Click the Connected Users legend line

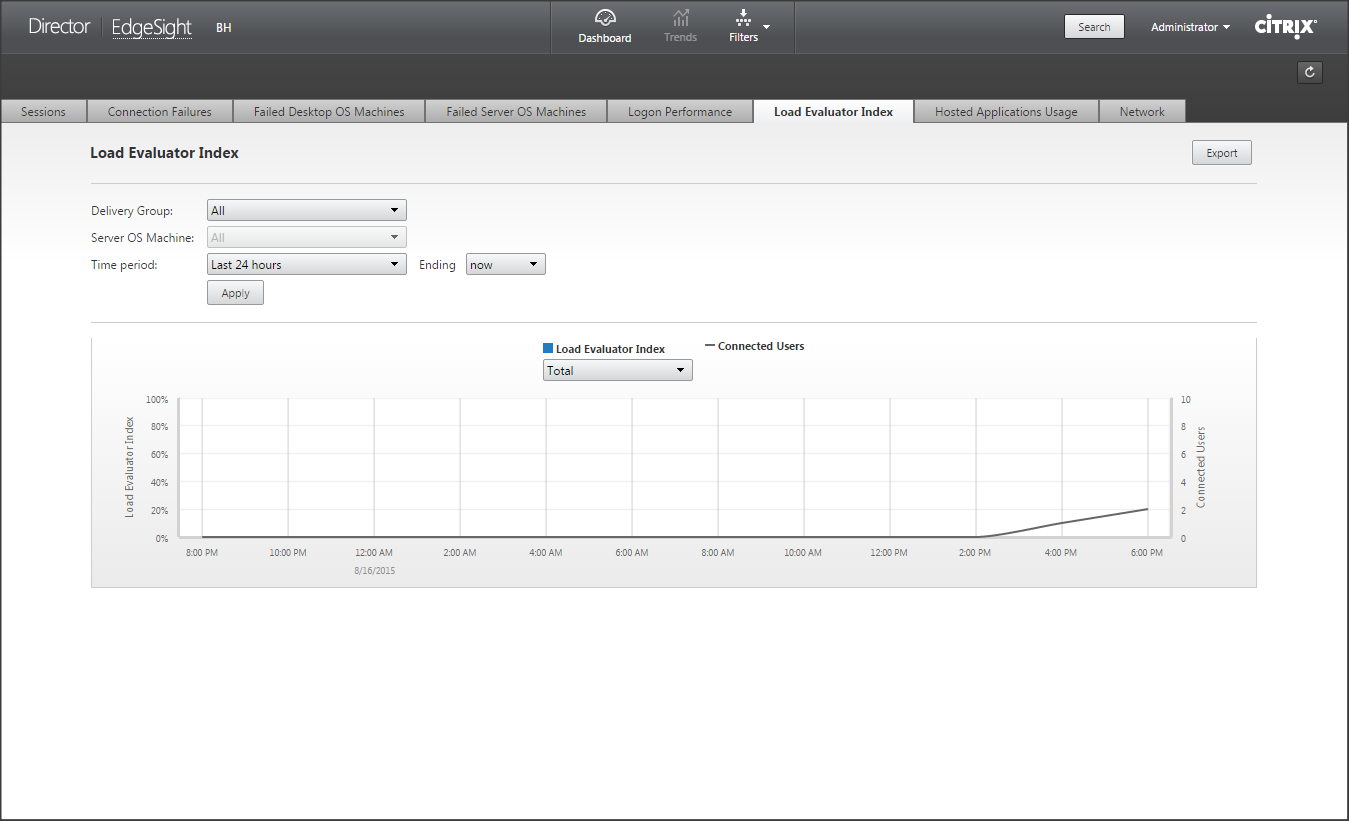(710, 346)
